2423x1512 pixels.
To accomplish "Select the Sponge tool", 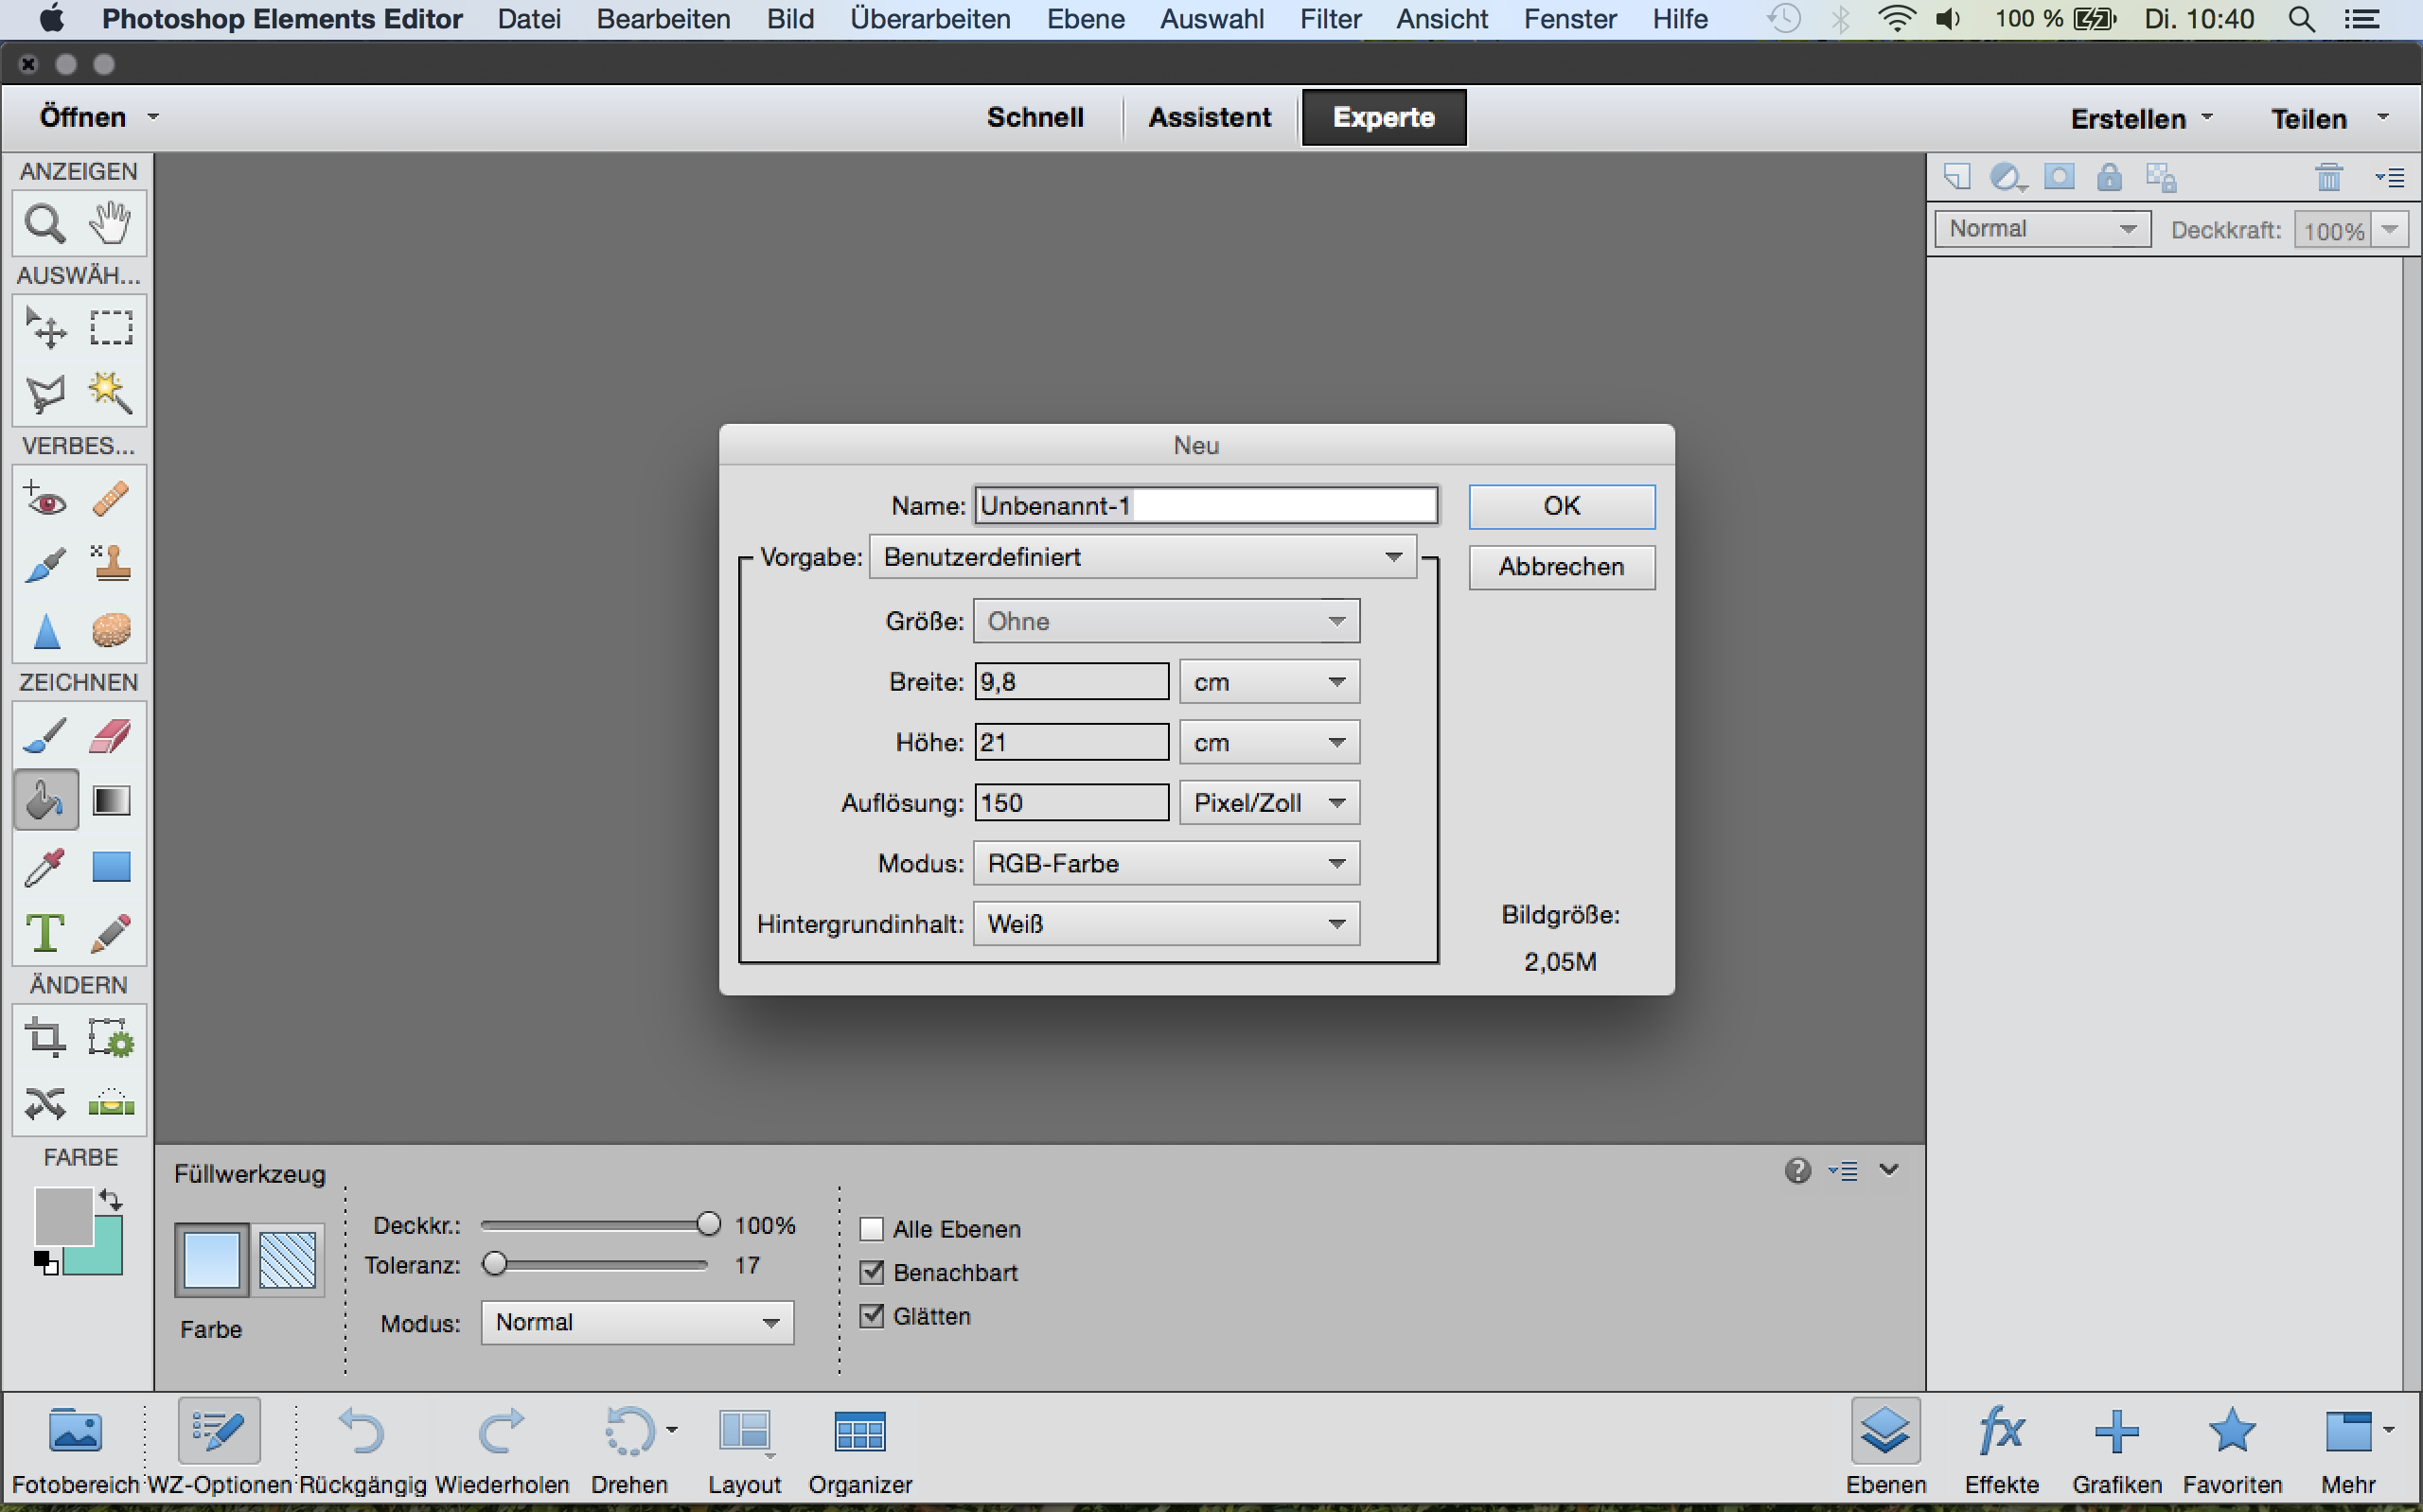I will 111,631.
